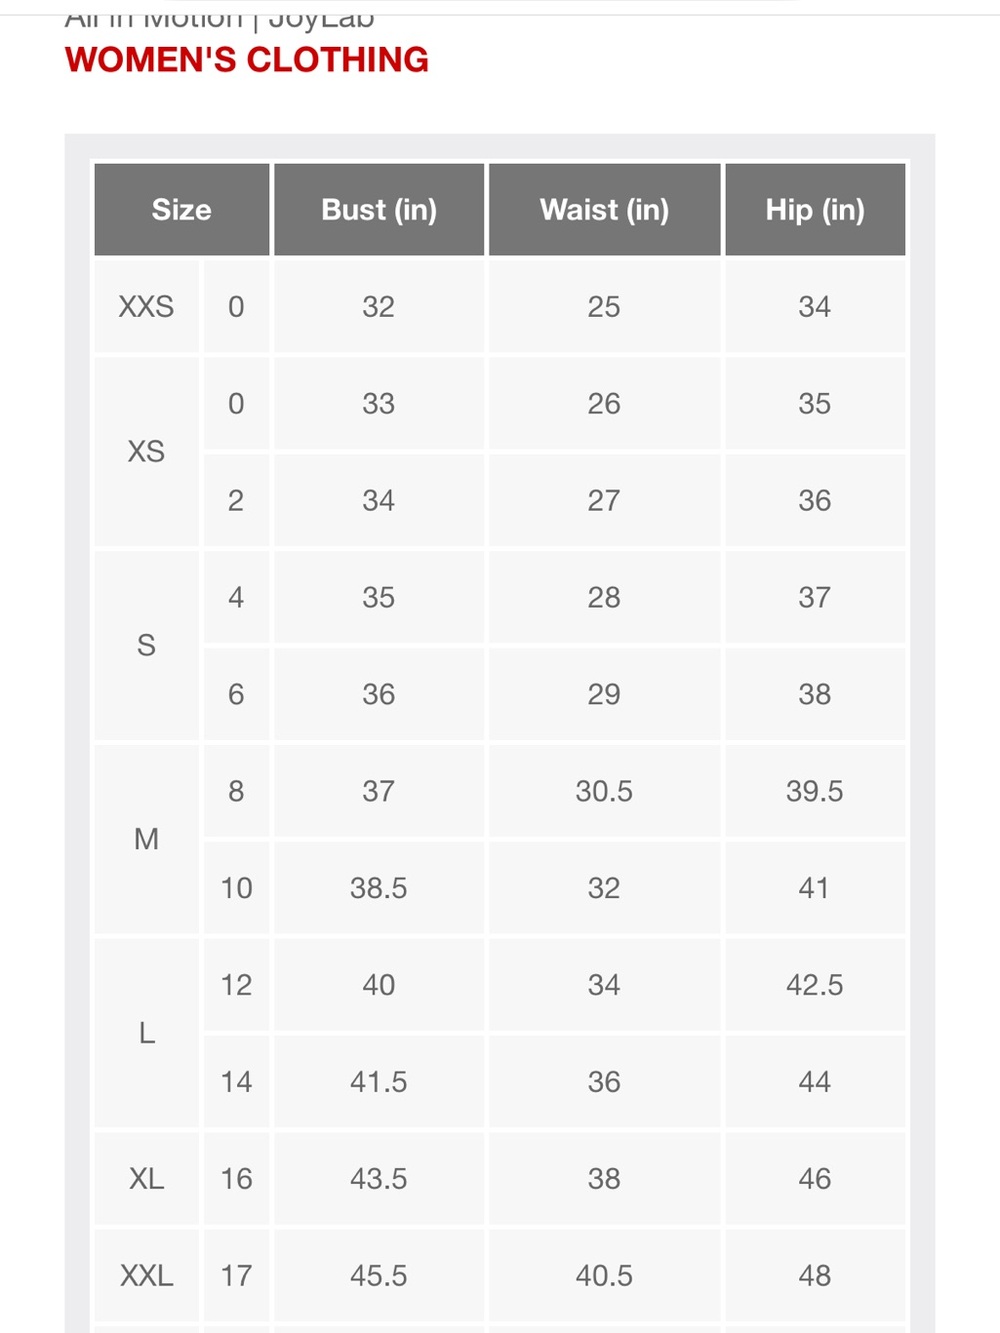The width and height of the screenshot is (1000, 1333).
Task: Select the 42.5 hip measurement cell
Action: coord(815,985)
